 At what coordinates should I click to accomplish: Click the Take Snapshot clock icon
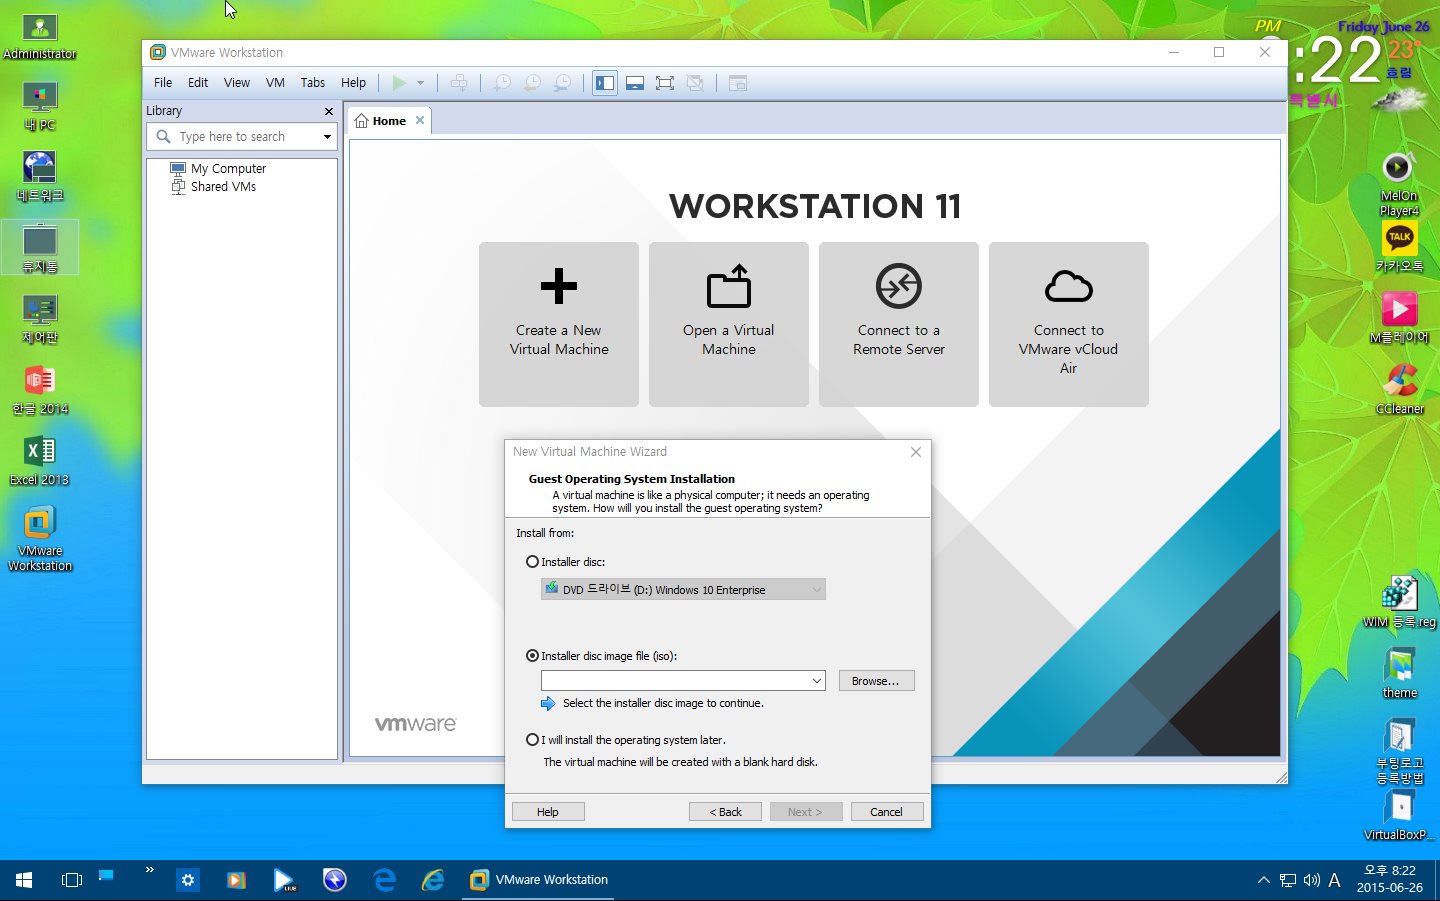(502, 83)
